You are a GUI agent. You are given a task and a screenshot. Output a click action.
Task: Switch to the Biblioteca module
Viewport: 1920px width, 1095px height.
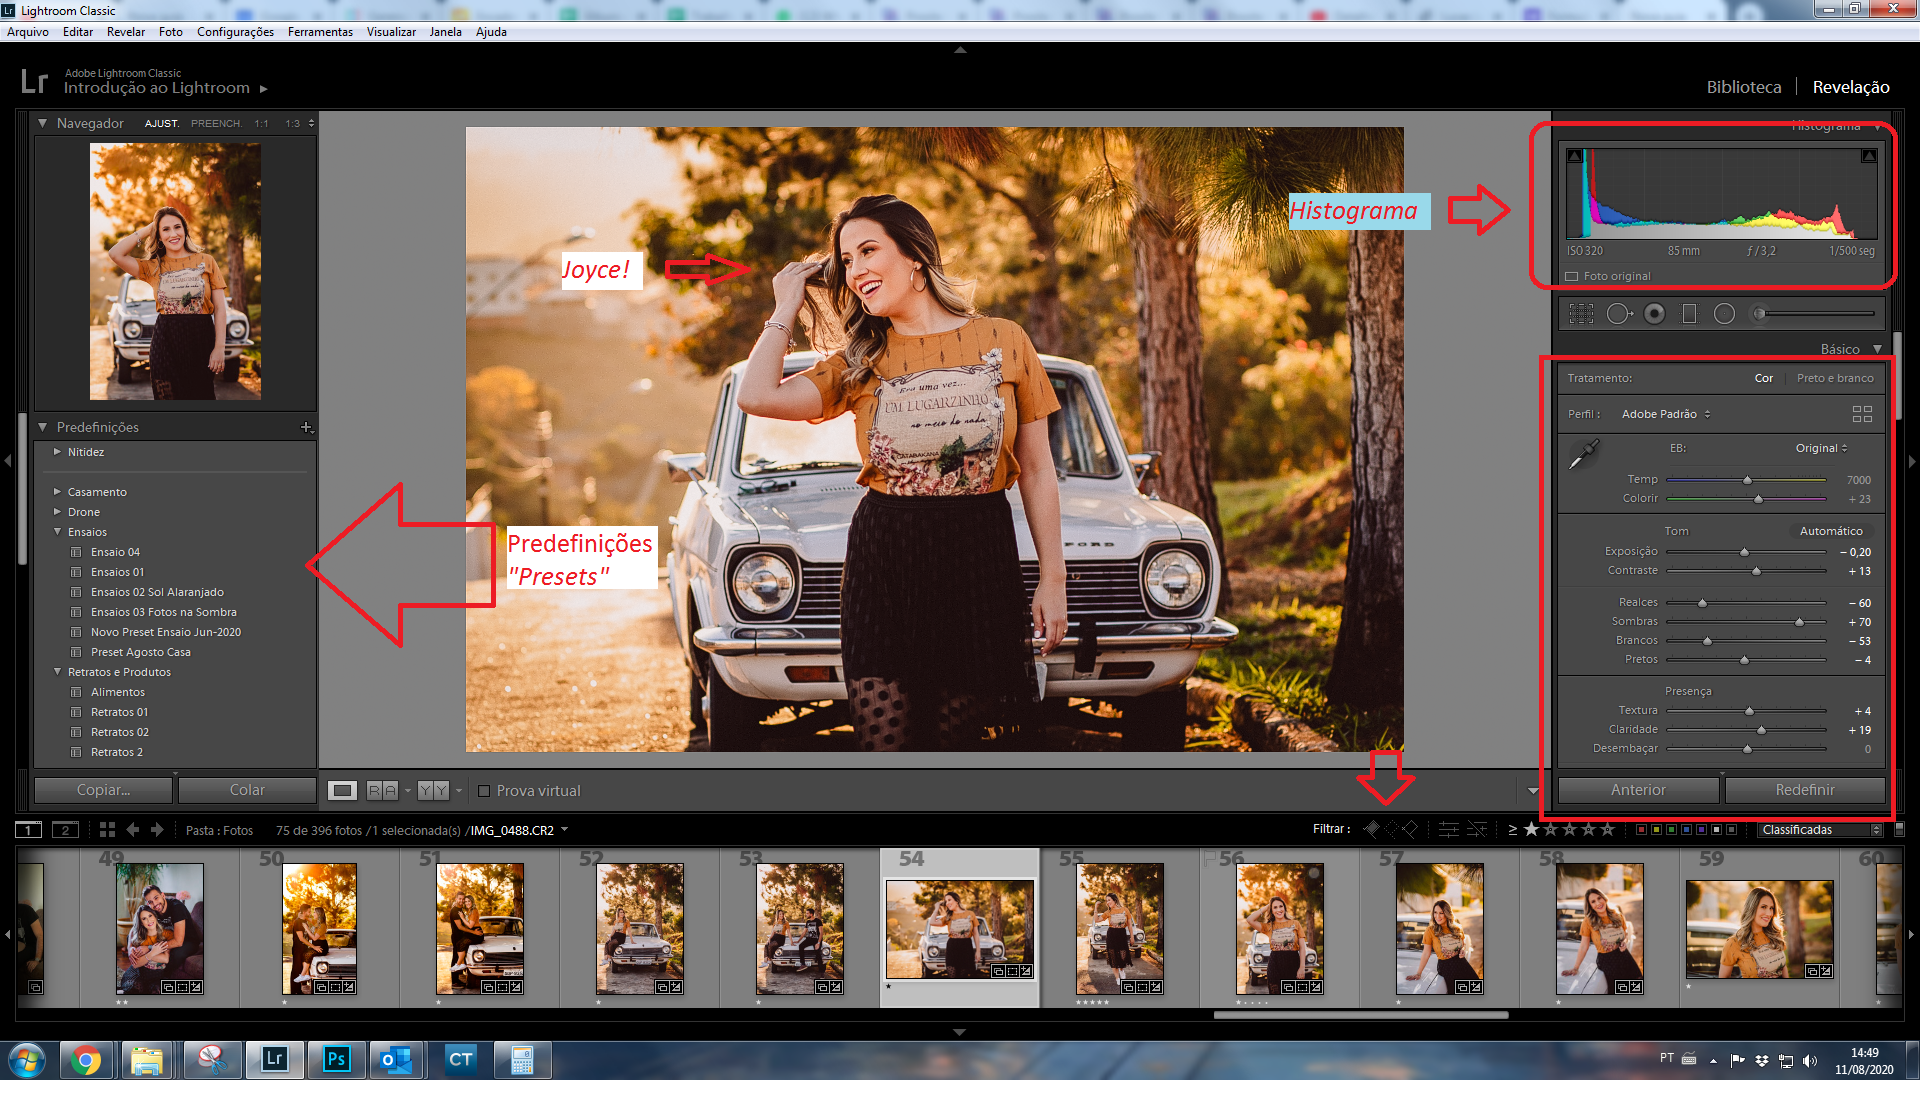coord(1743,87)
